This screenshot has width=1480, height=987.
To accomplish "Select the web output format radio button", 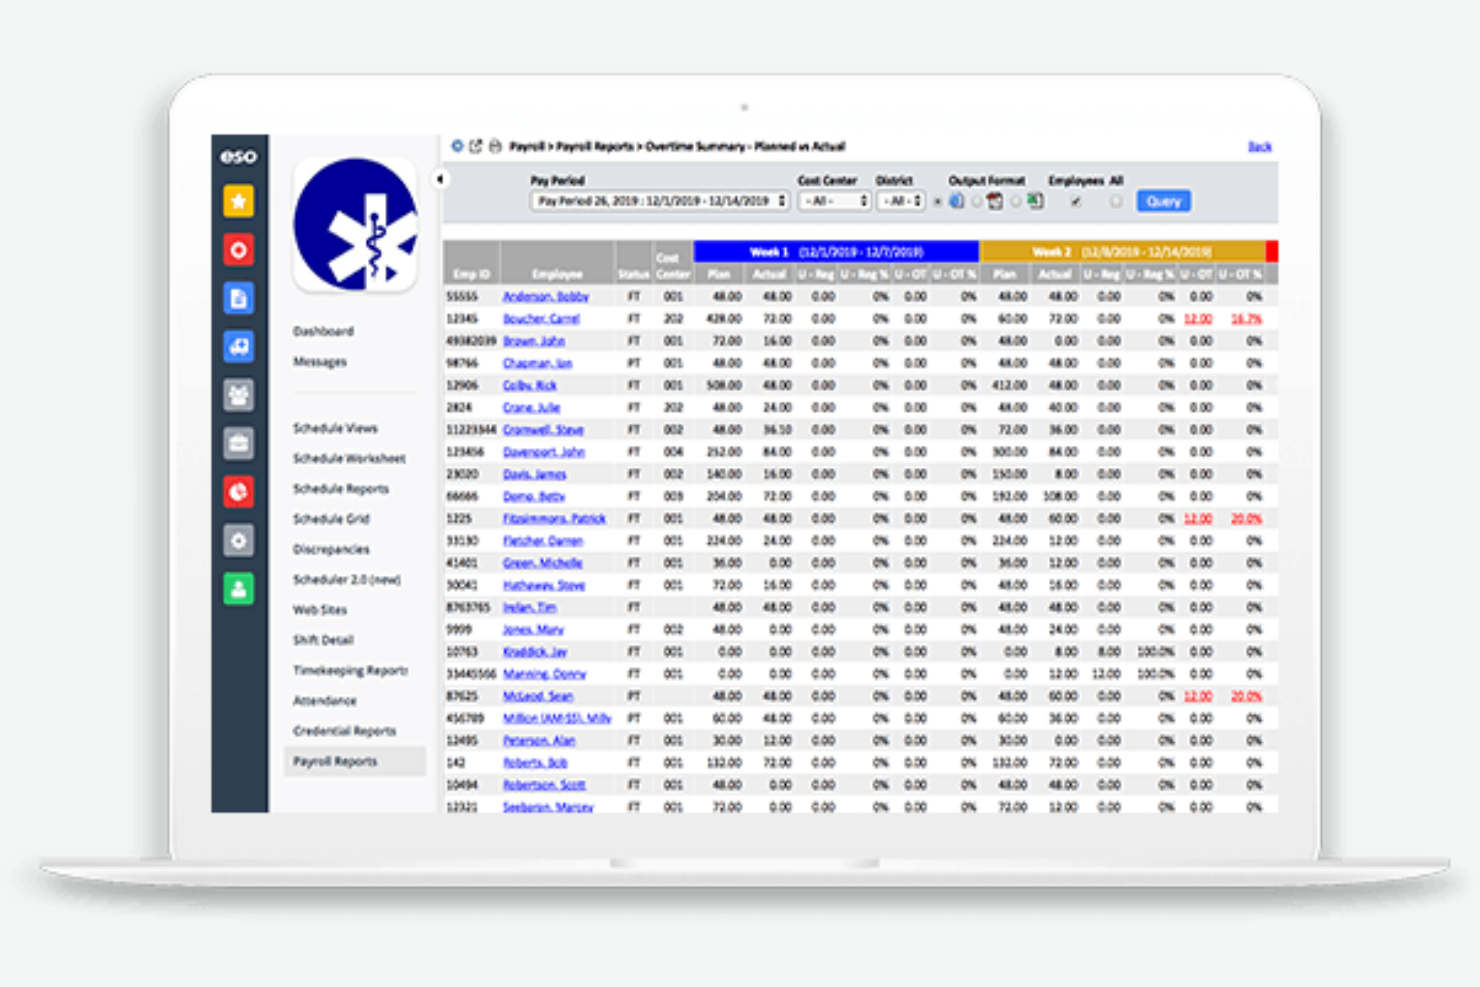I will 938,202.
